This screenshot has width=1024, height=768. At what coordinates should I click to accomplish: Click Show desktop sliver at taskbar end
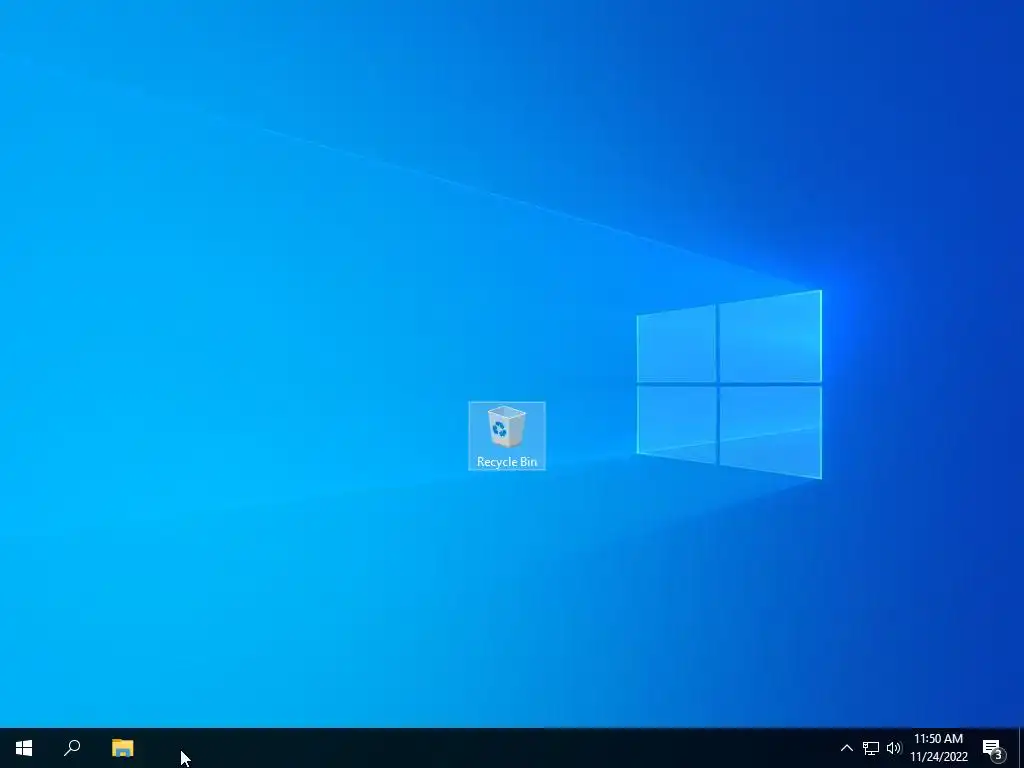tap(1021, 748)
